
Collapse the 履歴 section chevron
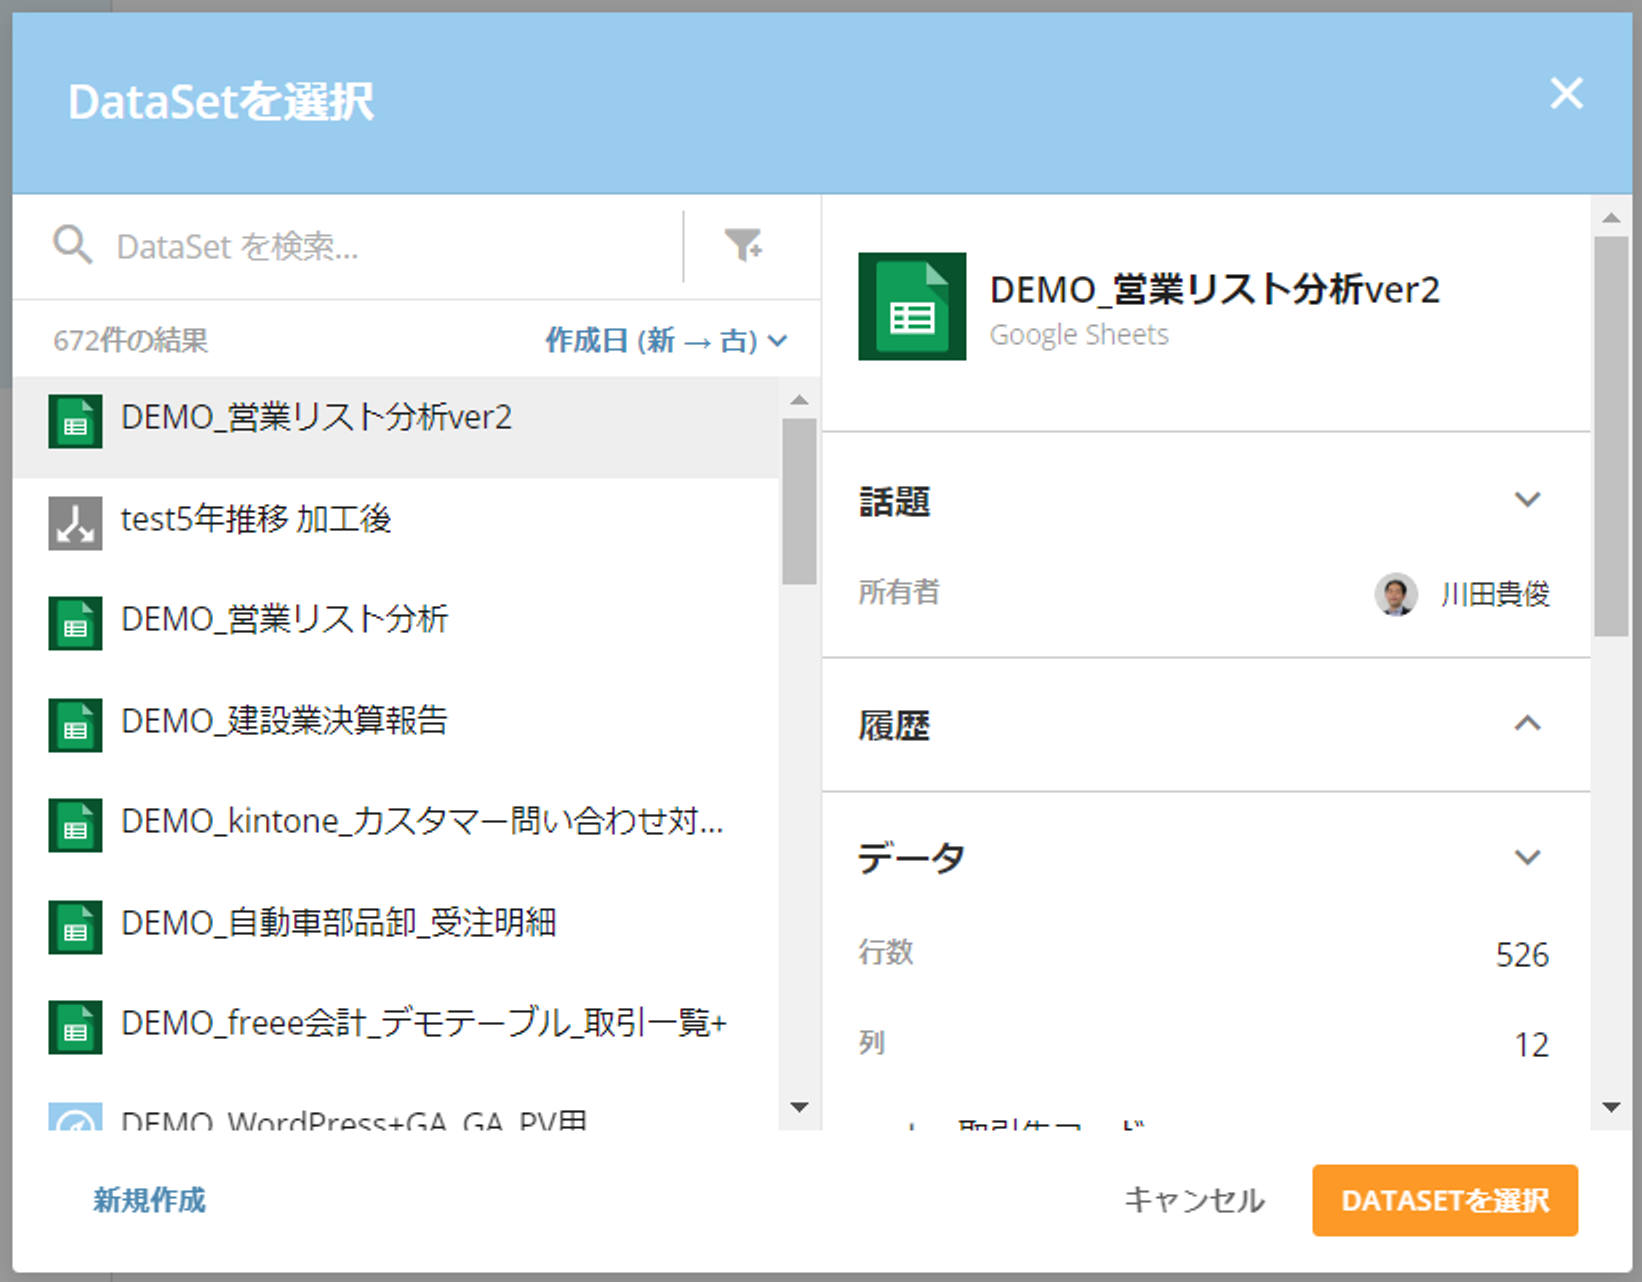1527,723
